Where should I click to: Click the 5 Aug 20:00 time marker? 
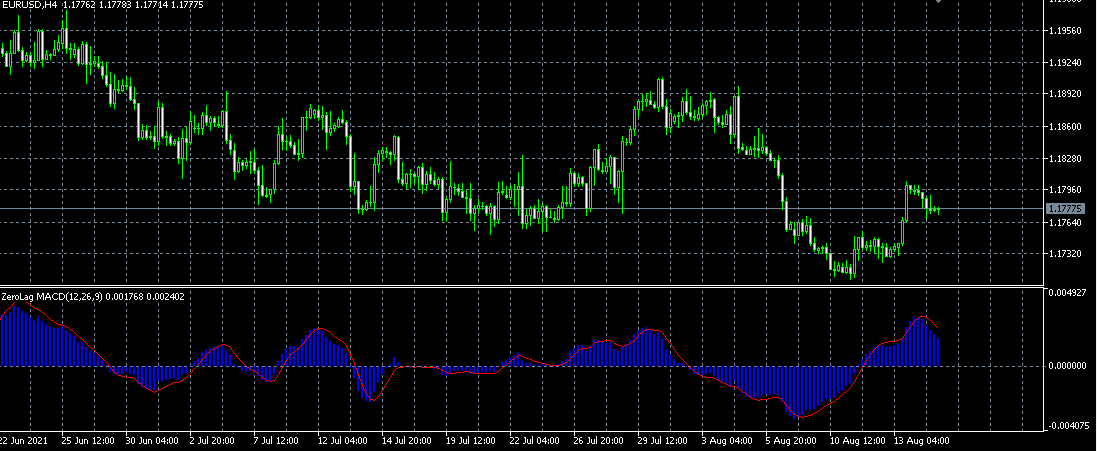pyautogui.click(x=792, y=441)
